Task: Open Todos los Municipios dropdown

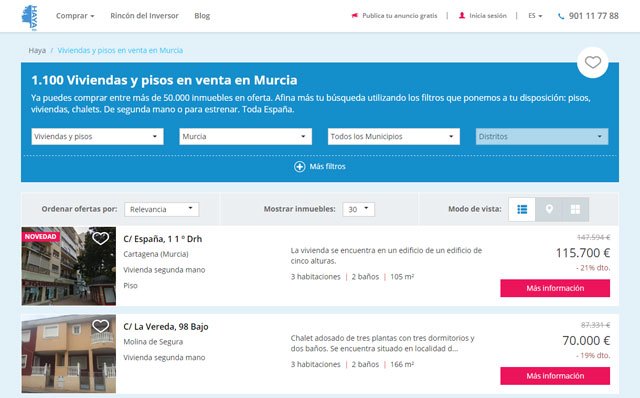Action: (393, 136)
